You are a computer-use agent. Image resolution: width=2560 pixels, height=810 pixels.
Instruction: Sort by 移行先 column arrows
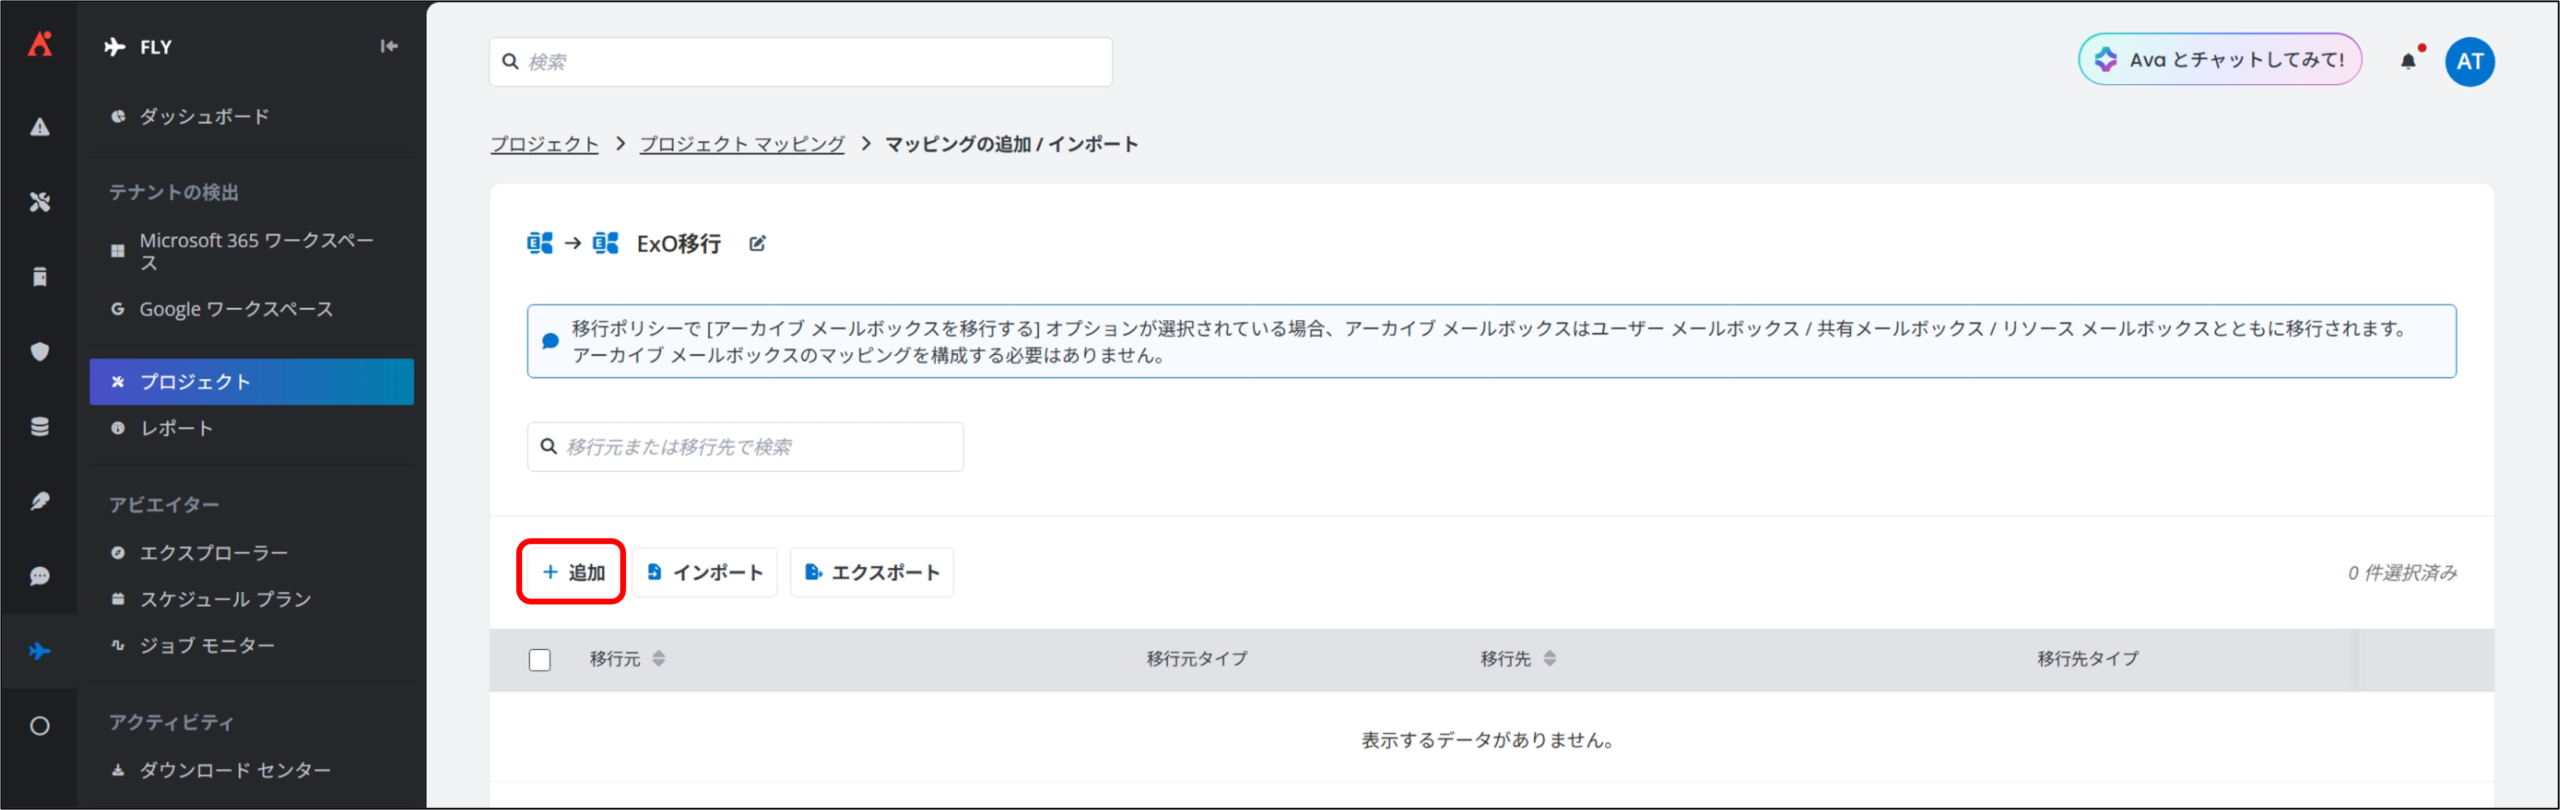click(1549, 658)
